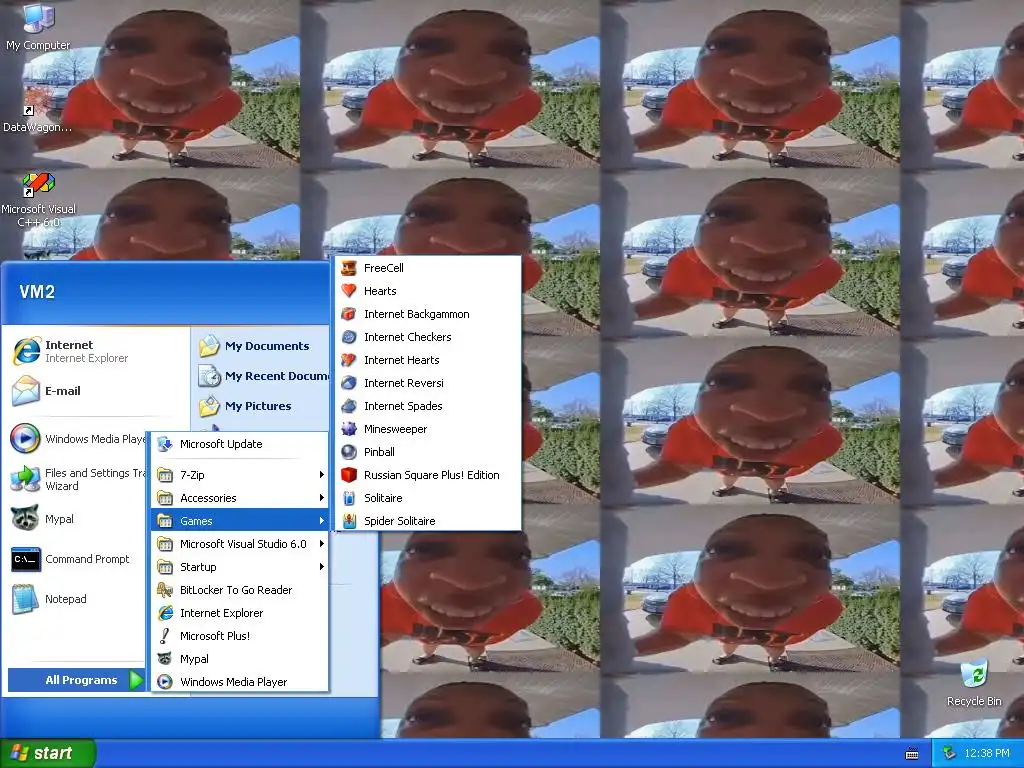The height and width of the screenshot is (768, 1024).
Task: Open Notepad icon in Start menu
Action: [x=25, y=599]
